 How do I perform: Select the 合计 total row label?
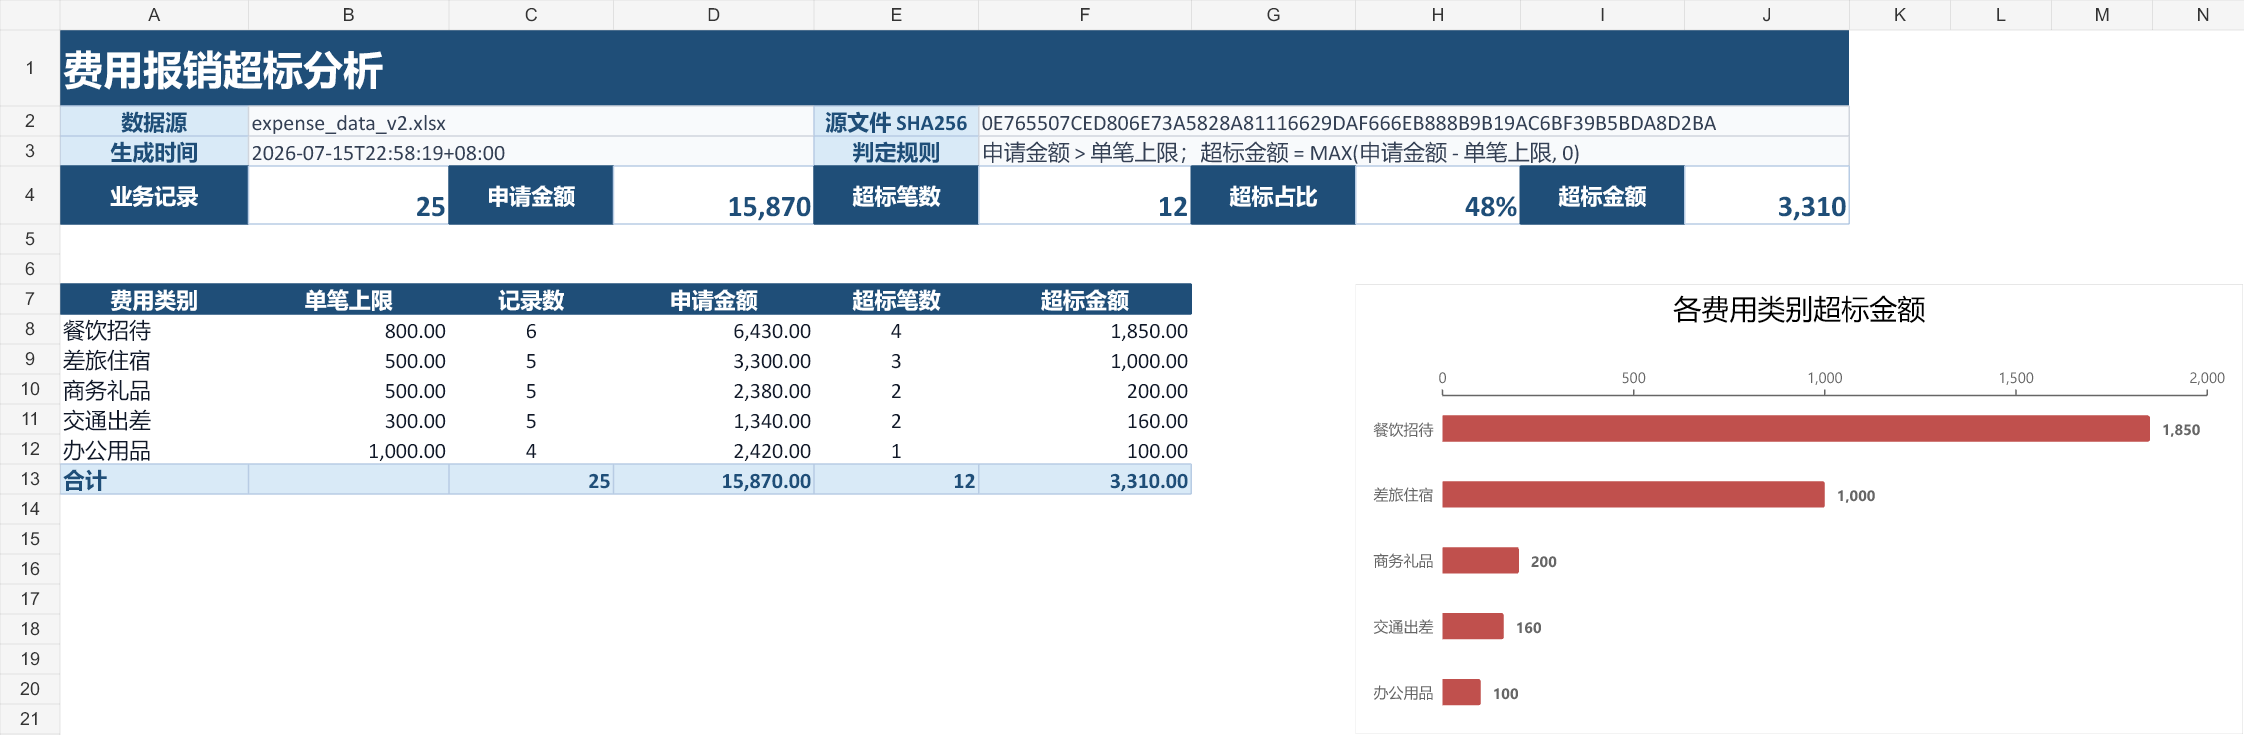pyautogui.click(x=154, y=480)
